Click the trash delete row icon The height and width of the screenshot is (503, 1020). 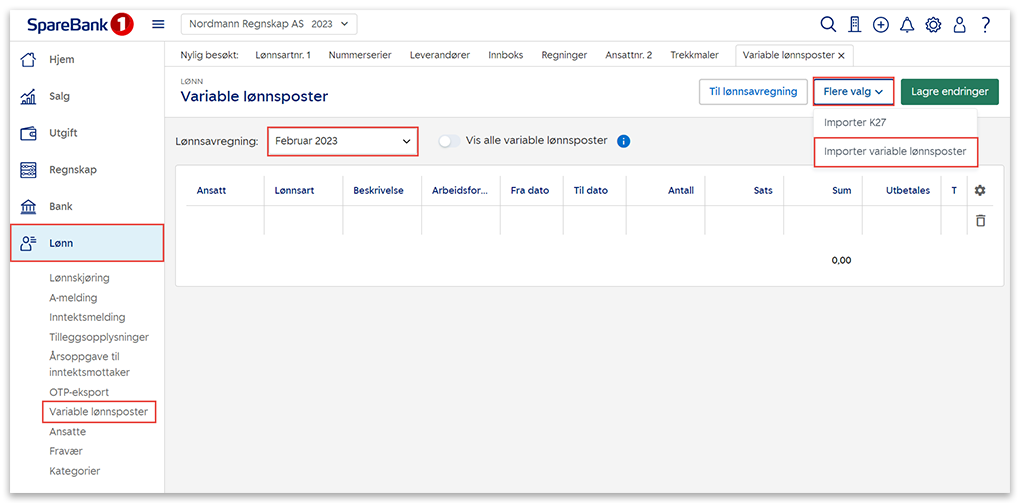coord(980,220)
